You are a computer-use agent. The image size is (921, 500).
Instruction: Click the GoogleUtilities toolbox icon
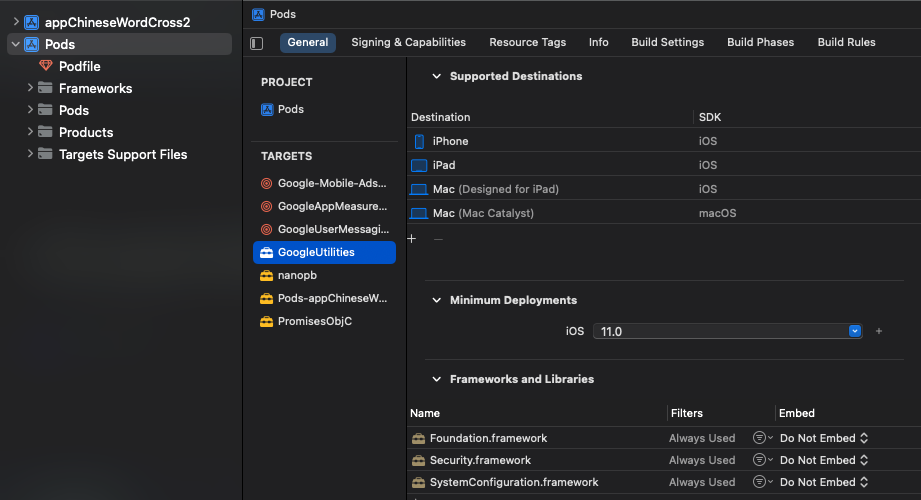[x=267, y=252]
